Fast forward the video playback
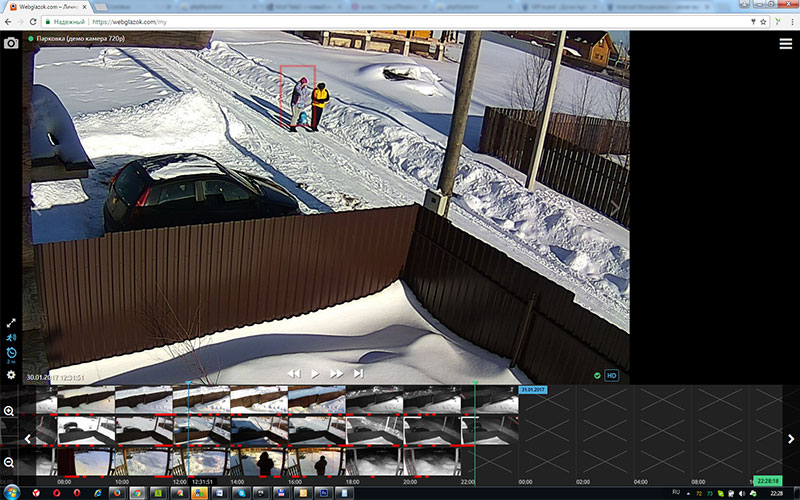 [337, 373]
